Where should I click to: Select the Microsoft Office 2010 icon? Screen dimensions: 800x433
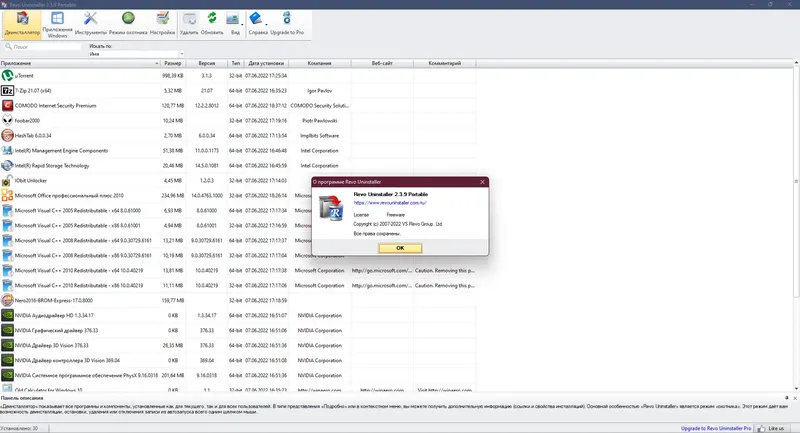7,195
